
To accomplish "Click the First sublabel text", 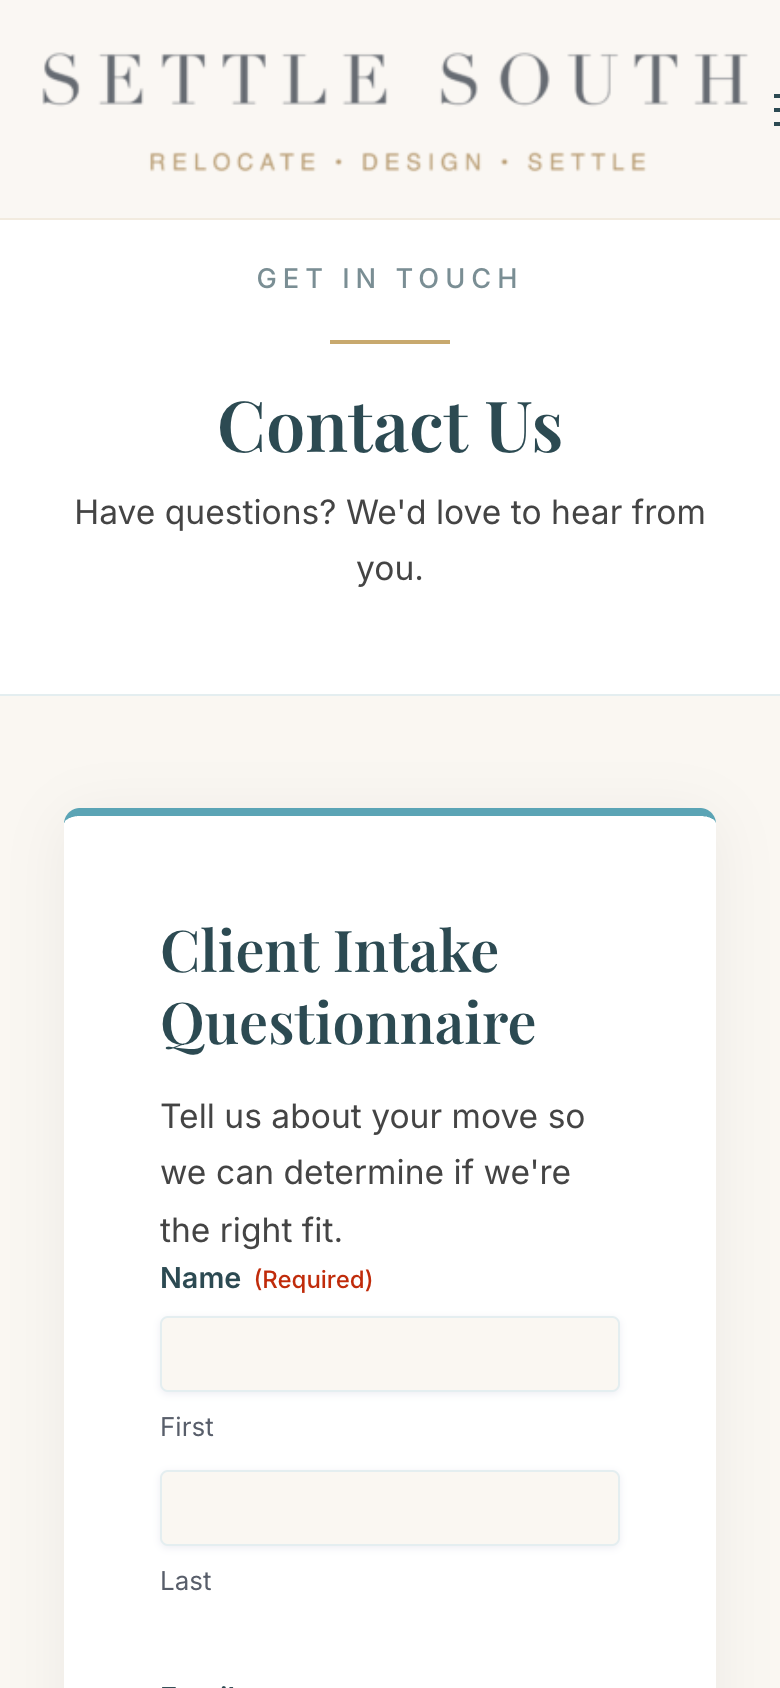I will (x=187, y=1427).
